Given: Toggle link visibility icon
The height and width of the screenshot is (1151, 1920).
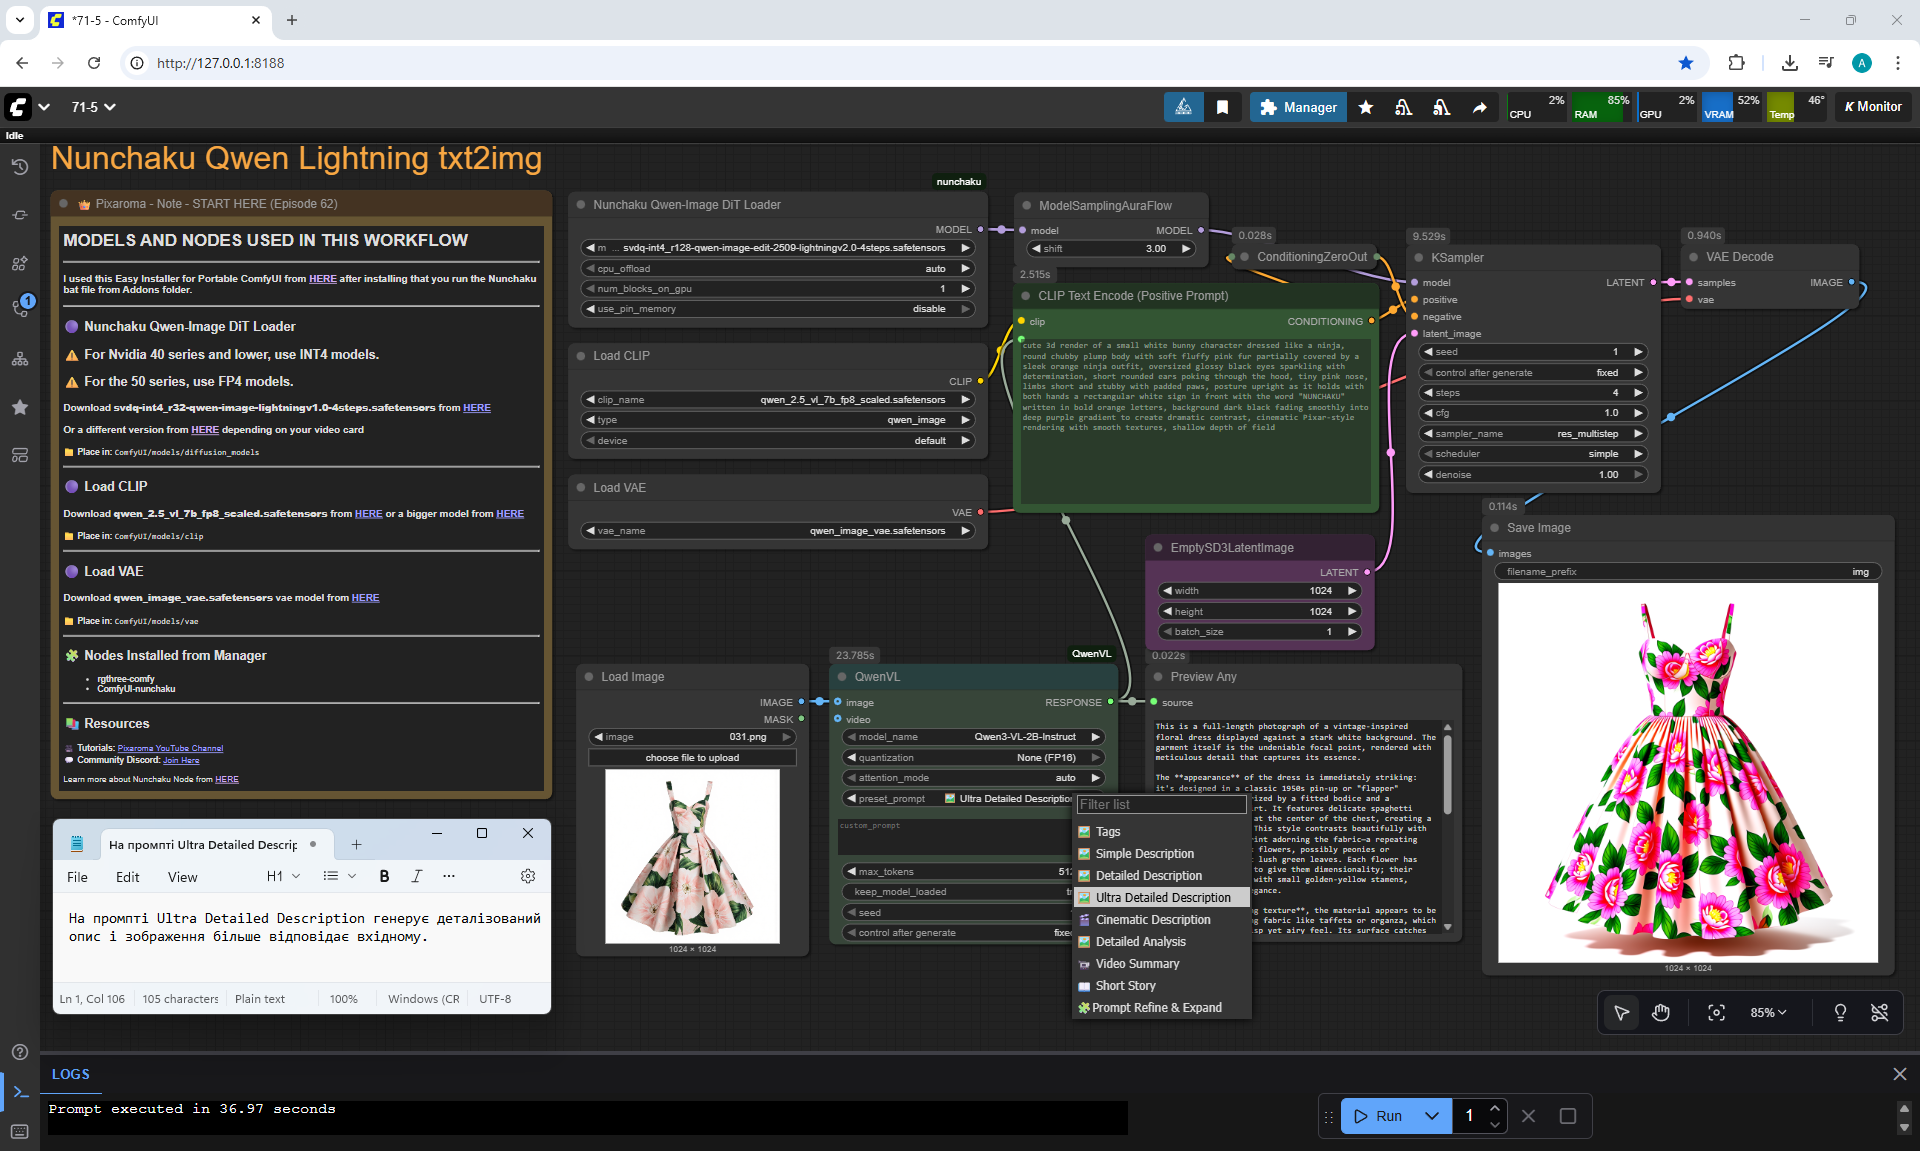Looking at the screenshot, I should (x=1879, y=1013).
